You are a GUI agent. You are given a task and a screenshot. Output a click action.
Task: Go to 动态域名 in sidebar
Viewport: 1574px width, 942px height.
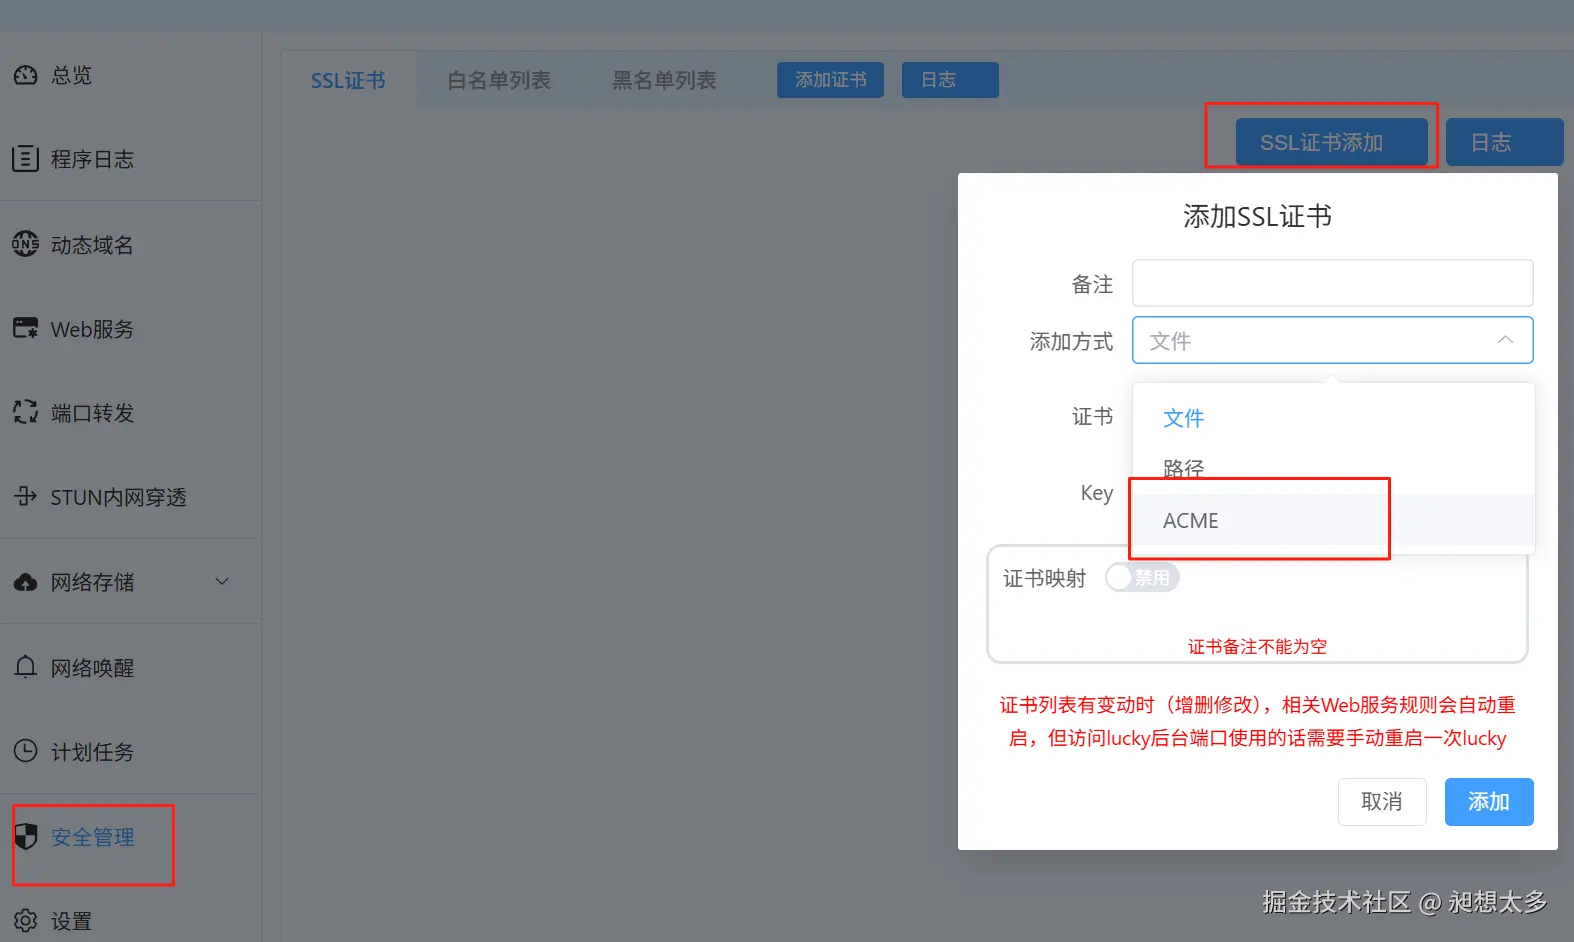click(x=92, y=244)
